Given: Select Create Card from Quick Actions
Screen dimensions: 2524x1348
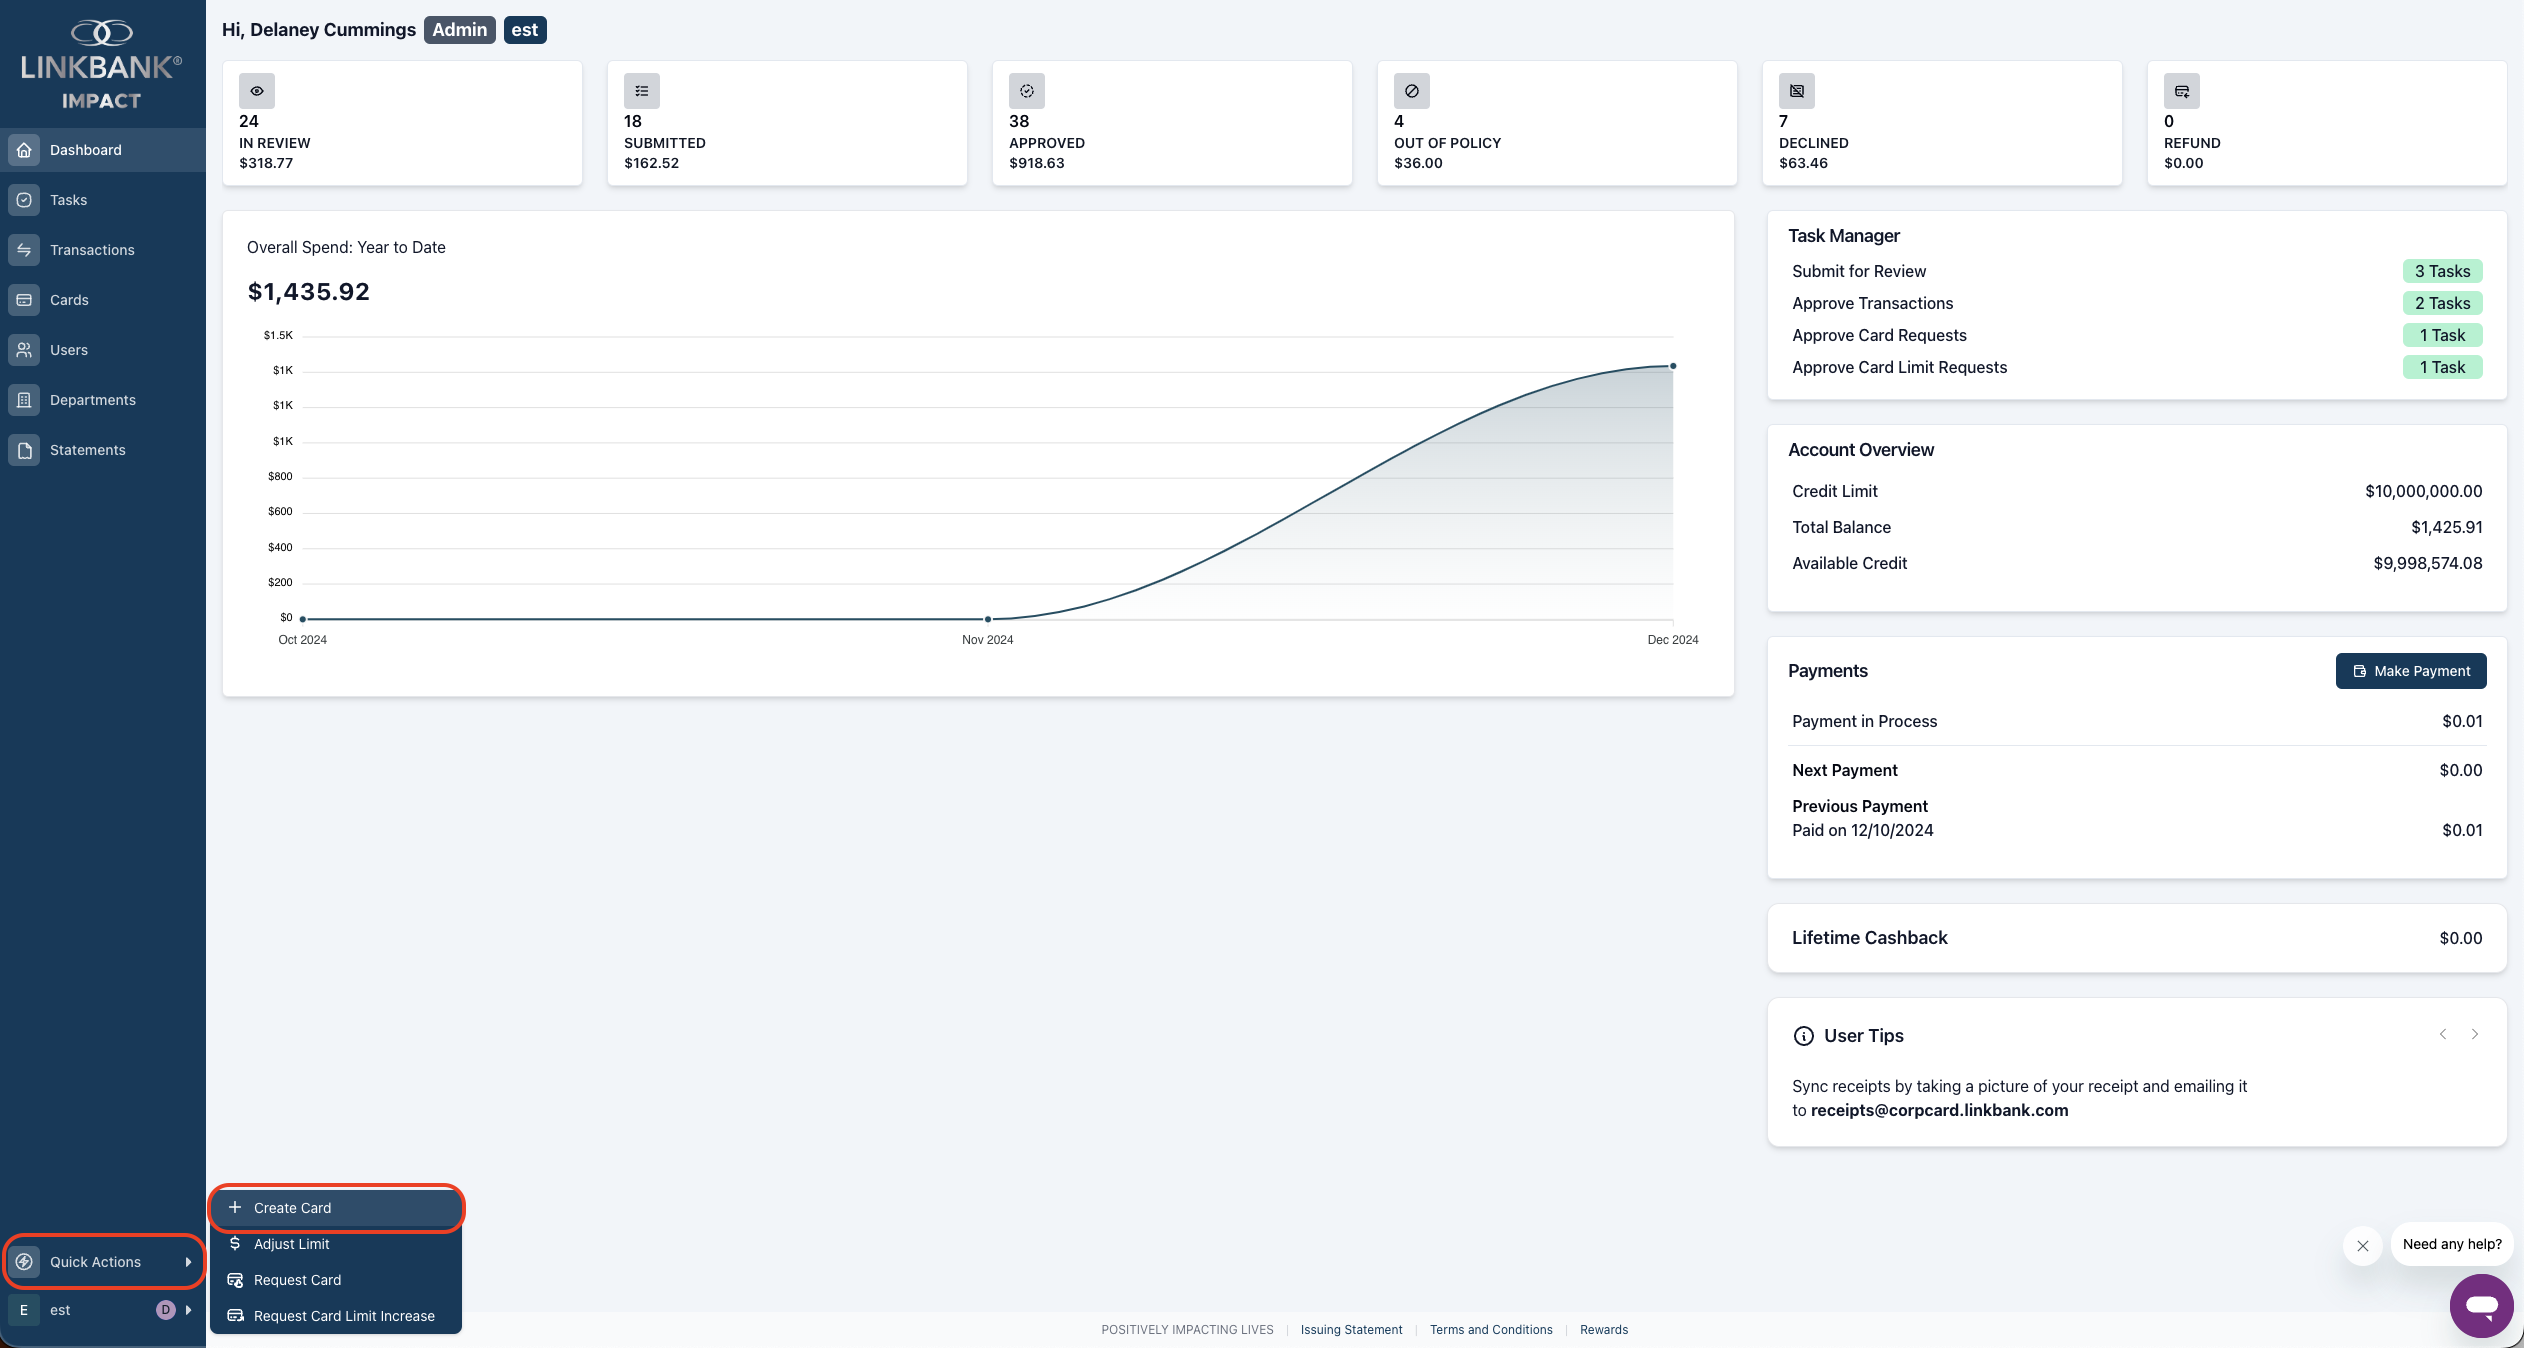Looking at the screenshot, I should [x=292, y=1208].
